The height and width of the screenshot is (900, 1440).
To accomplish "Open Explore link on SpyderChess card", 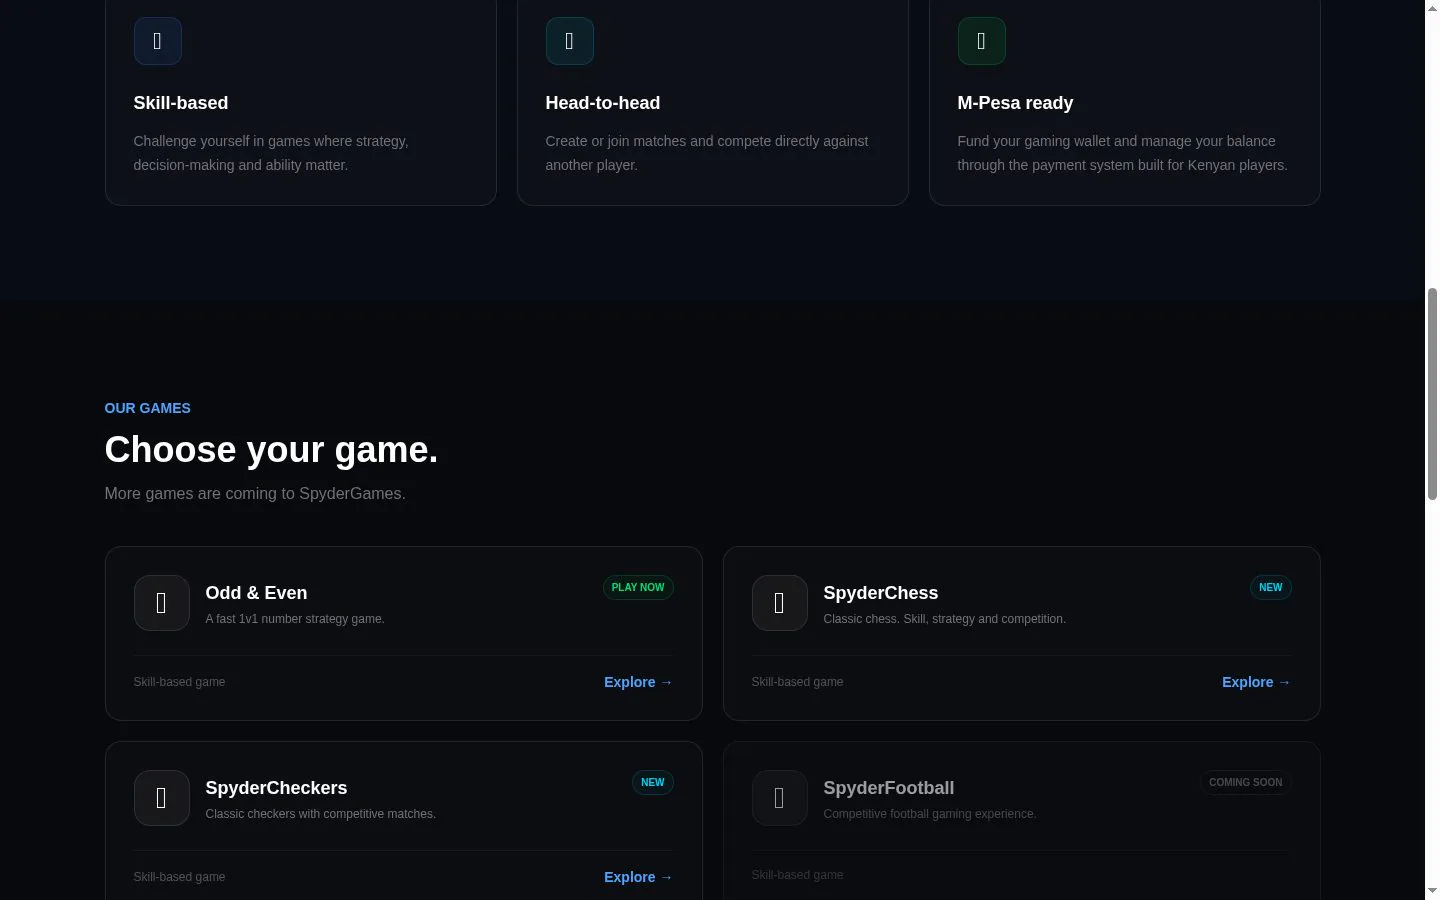I will [1256, 682].
